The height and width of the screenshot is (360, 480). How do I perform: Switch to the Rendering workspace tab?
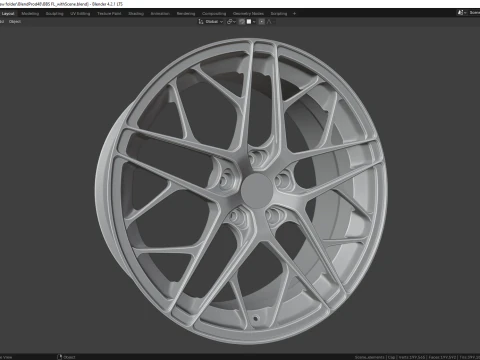186,14
